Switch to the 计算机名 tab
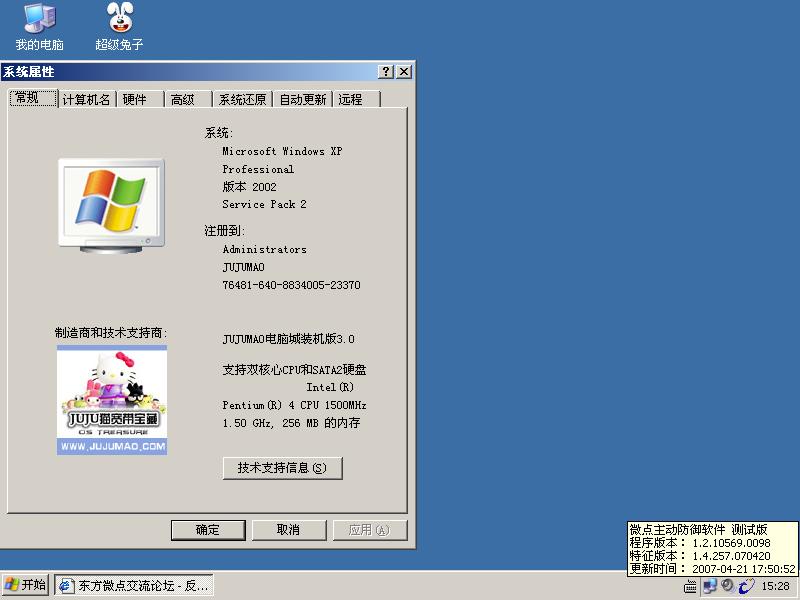This screenshot has height=600, width=800. 86,99
